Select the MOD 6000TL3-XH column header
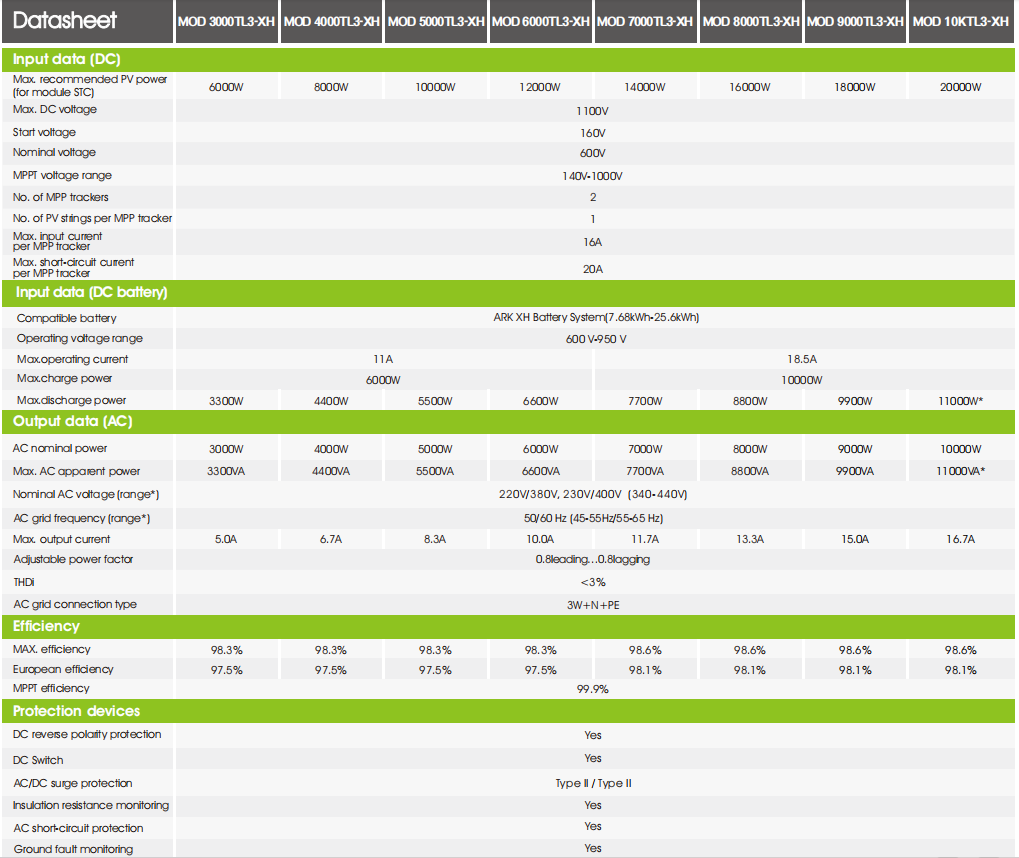This screenshot has width=1019, height=858. tap(541, 21)
